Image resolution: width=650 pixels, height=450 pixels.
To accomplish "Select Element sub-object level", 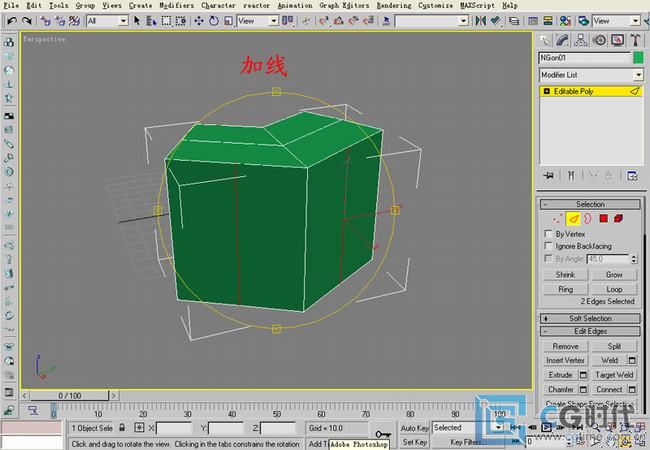I will [x=618, y=218].
